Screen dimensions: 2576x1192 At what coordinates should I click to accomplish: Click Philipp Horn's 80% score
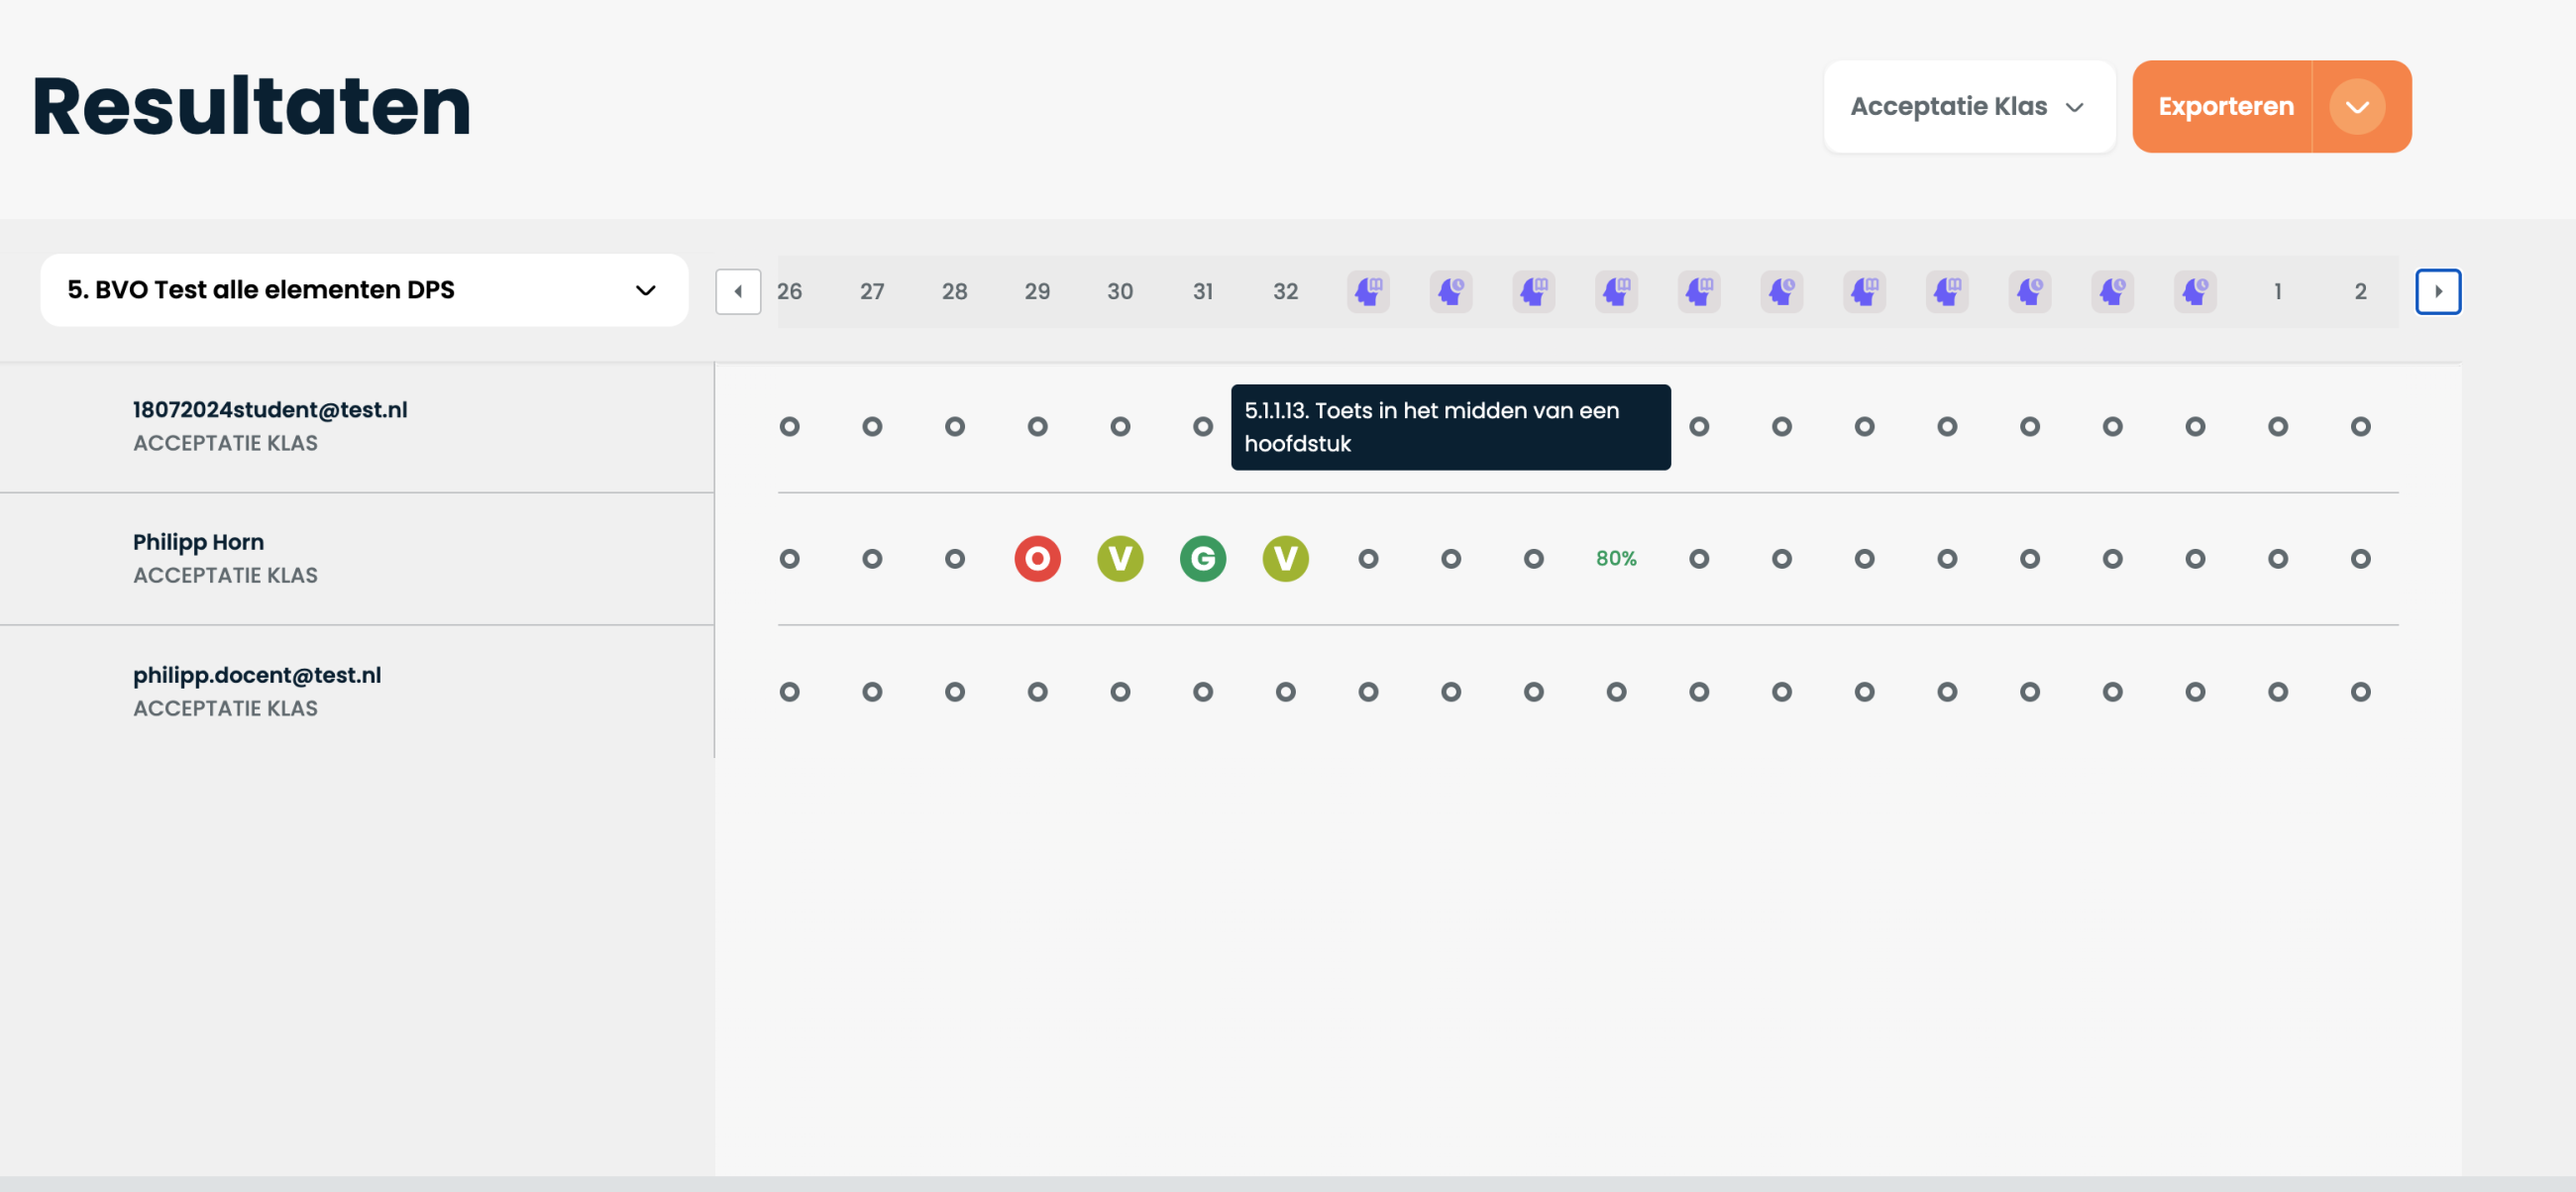coord(1615,558)
